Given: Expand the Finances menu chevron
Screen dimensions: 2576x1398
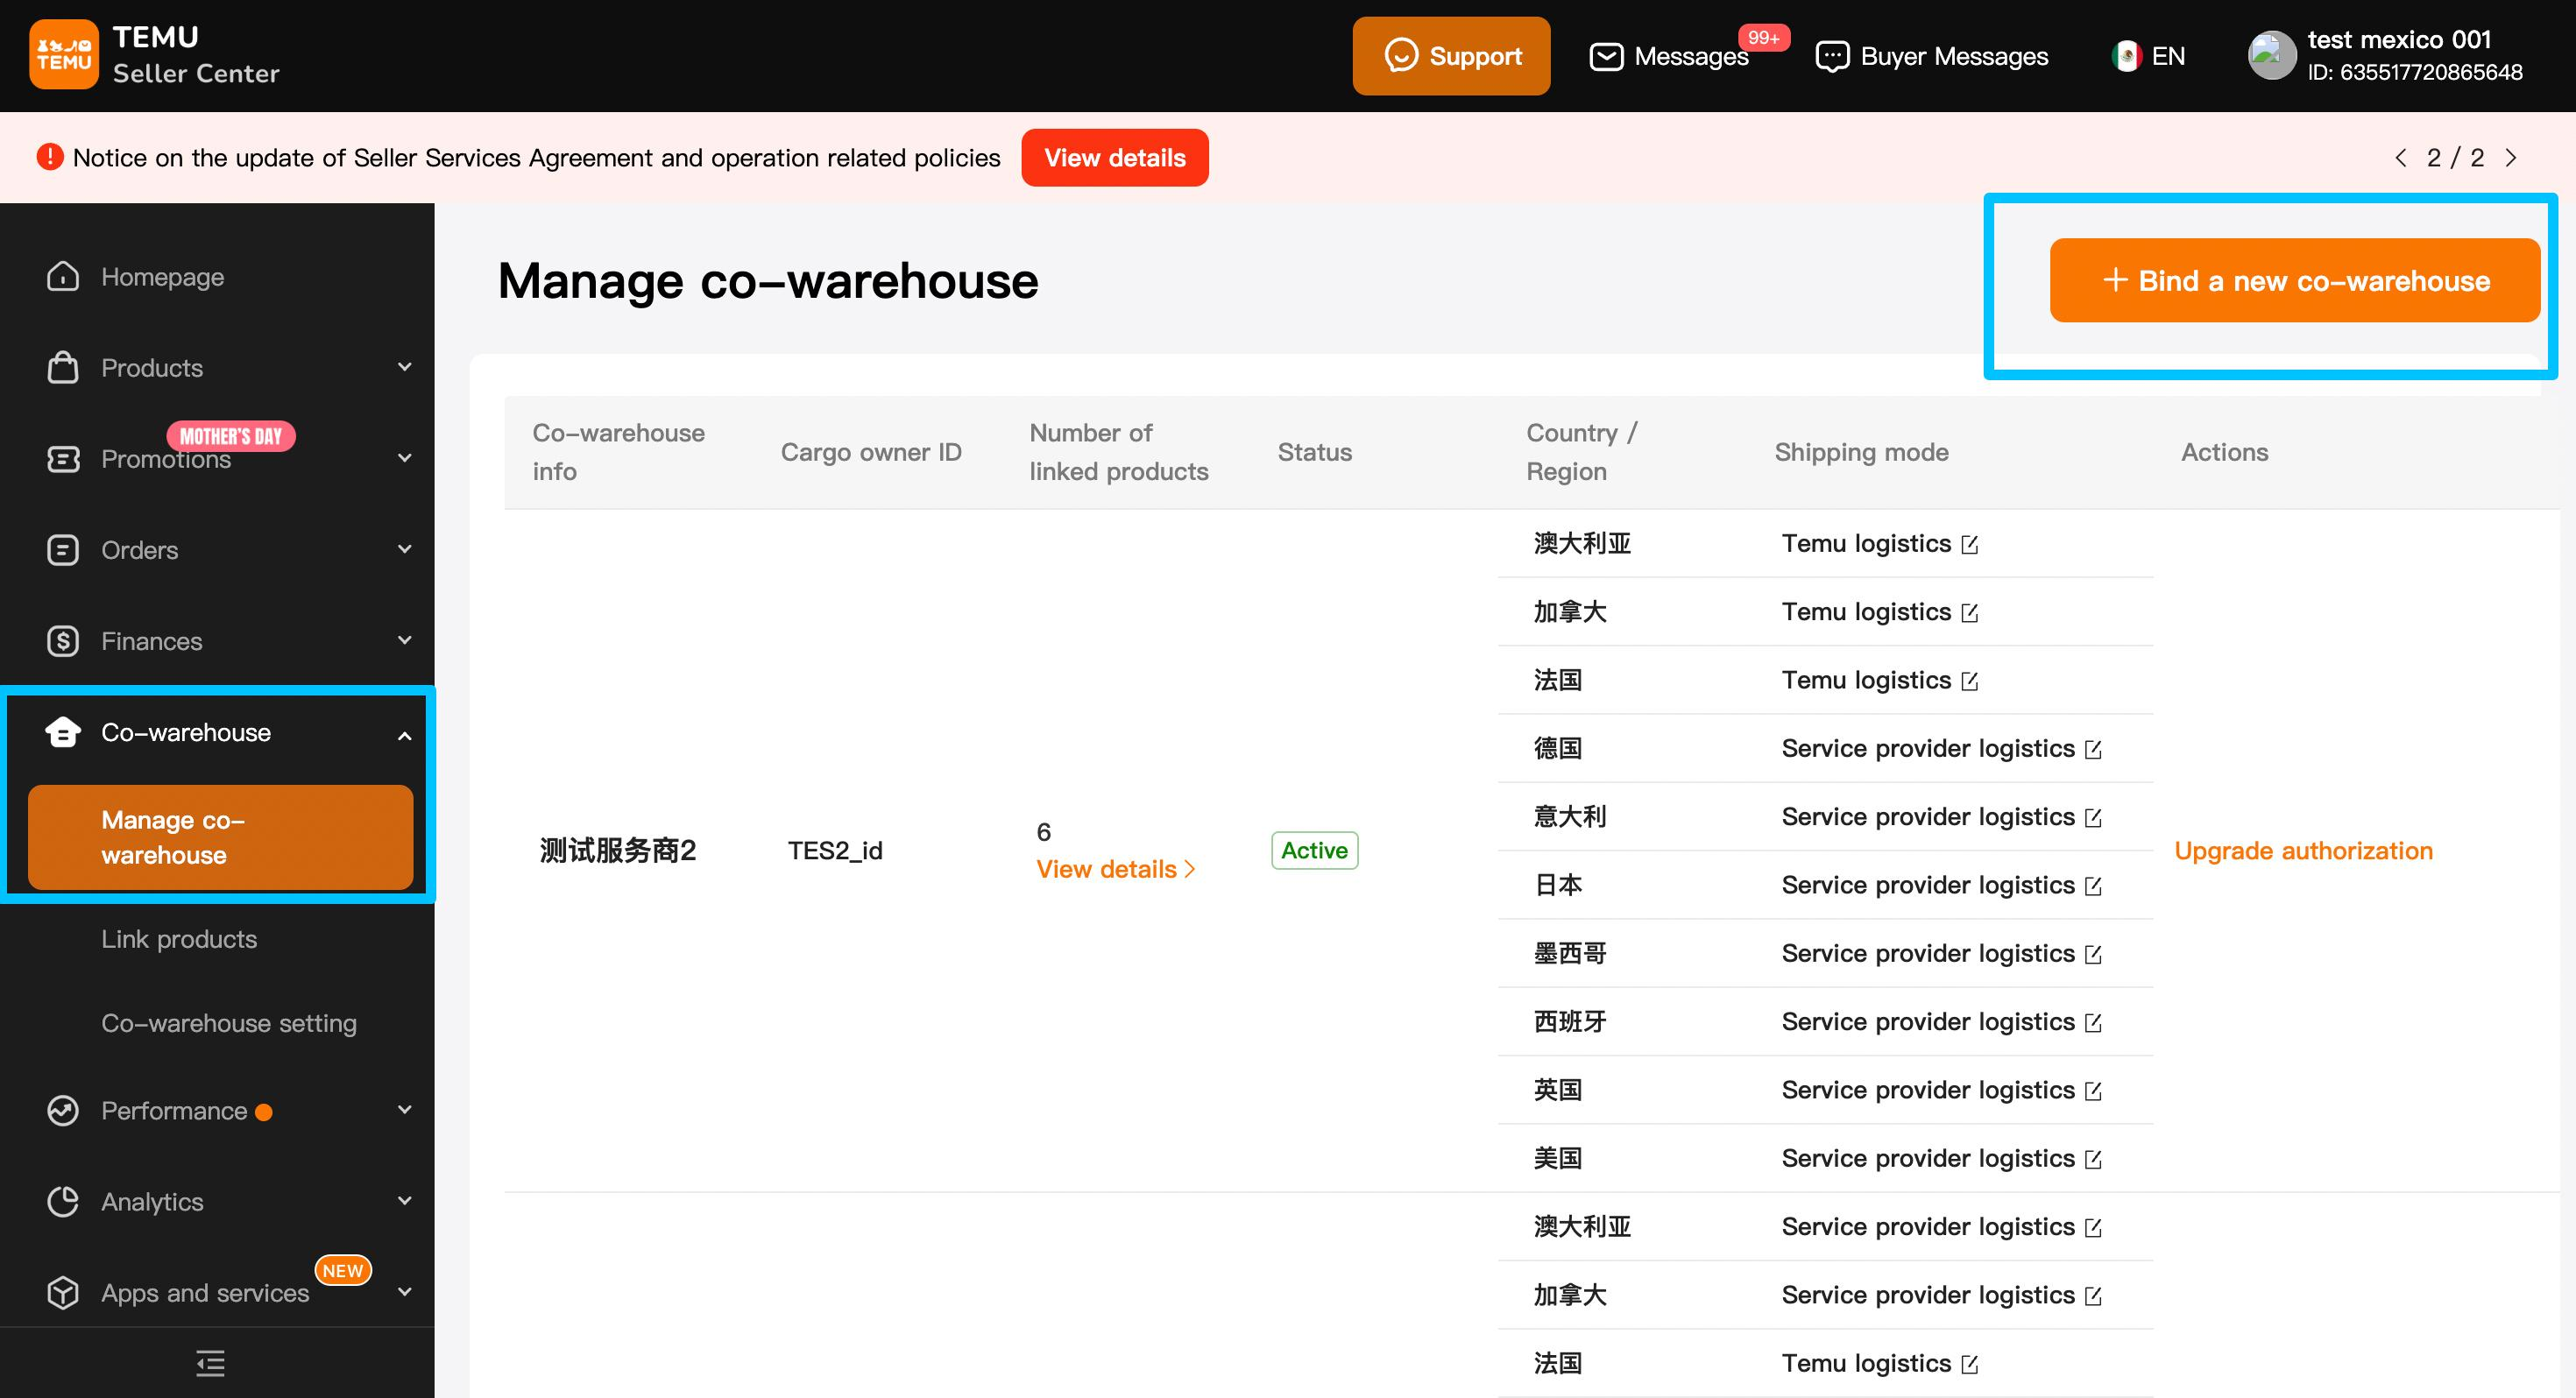Looking at the screenshot, I should click(404, 640).
